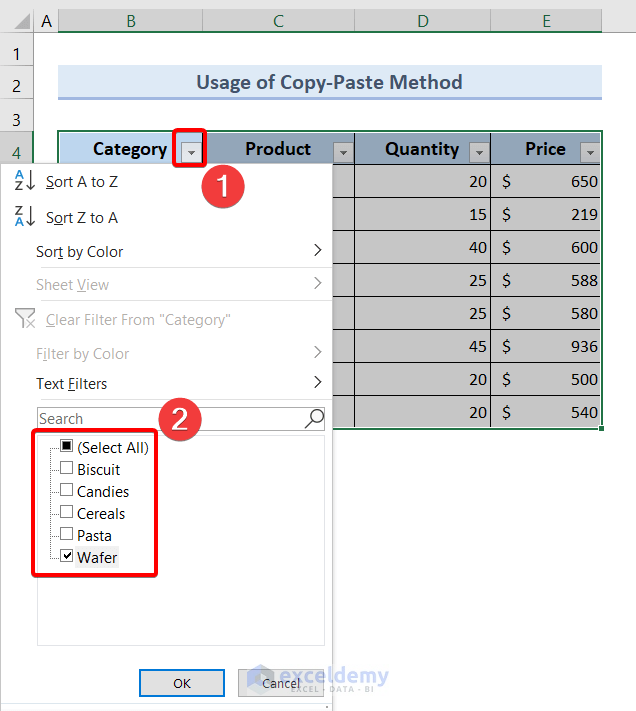Open the Product column filter dropdown
The image size is (636, 711).
coord(343,152)
